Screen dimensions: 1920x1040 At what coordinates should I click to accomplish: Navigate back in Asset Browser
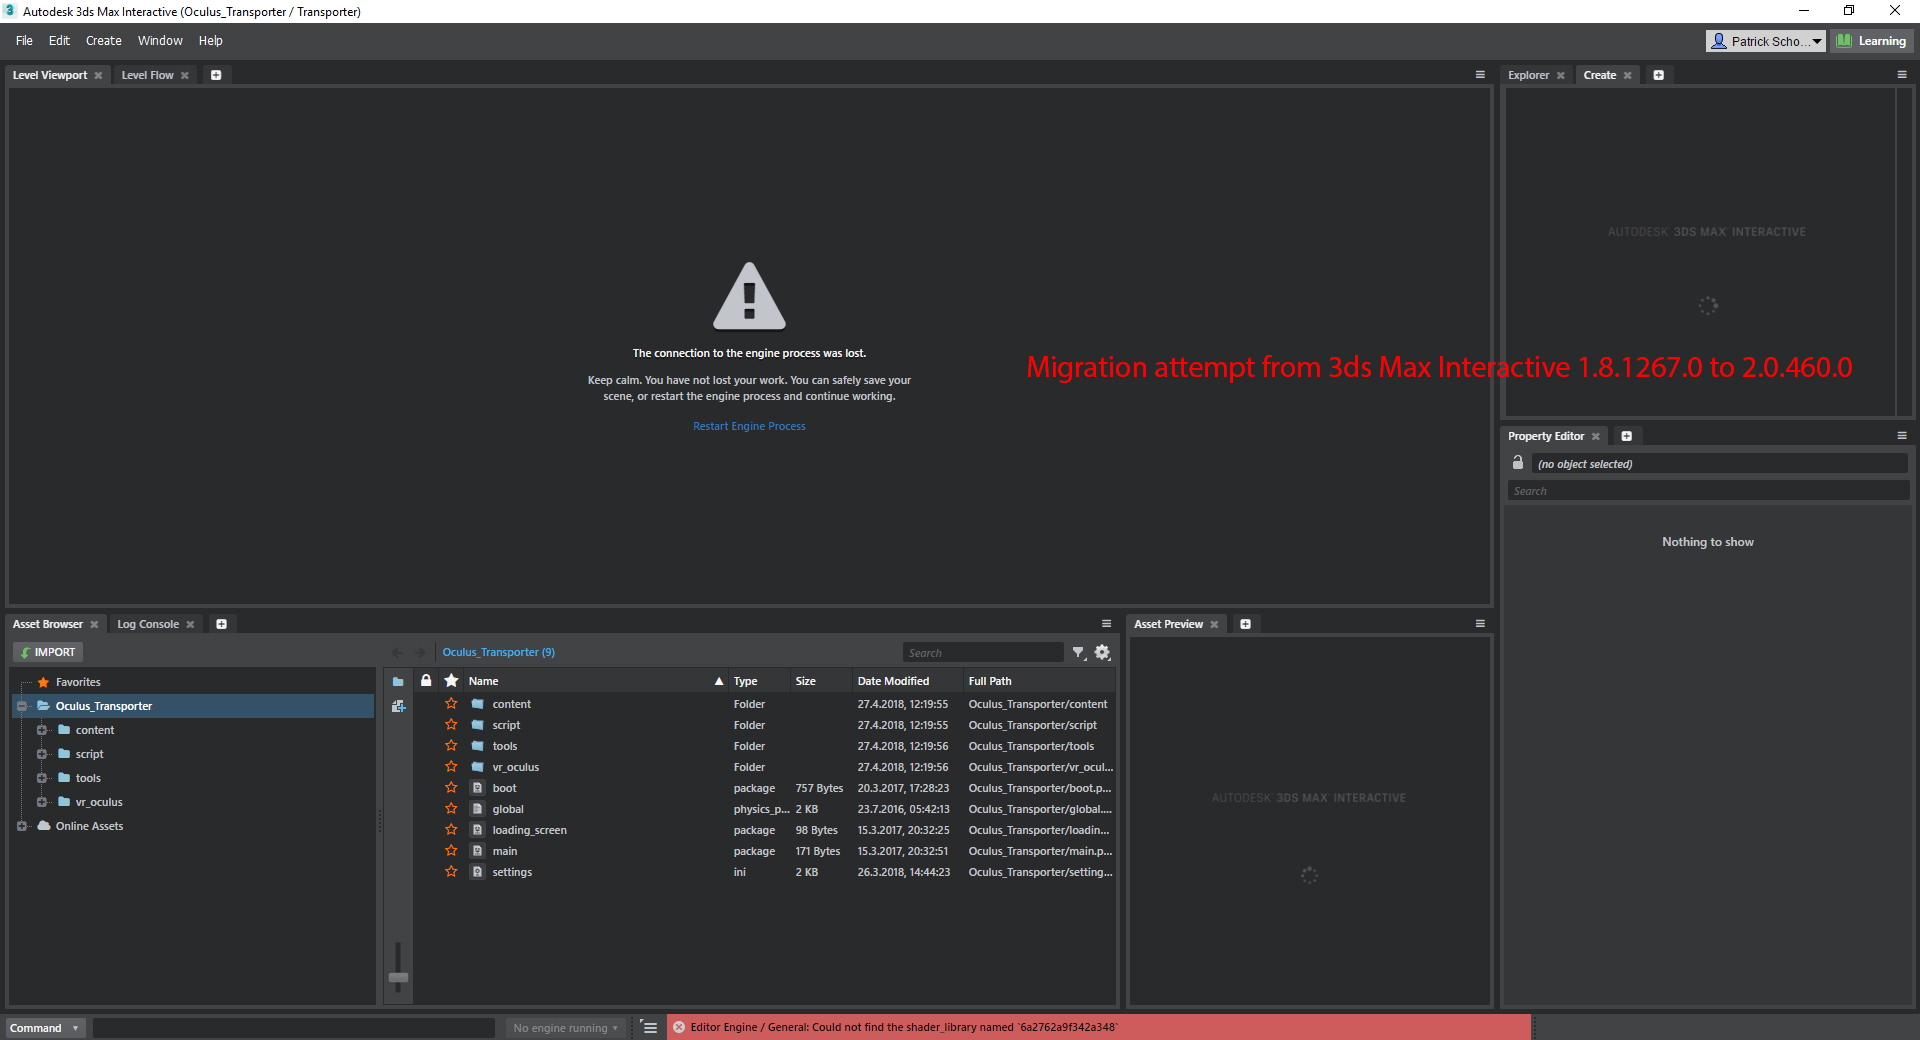[x=398, y=653]
